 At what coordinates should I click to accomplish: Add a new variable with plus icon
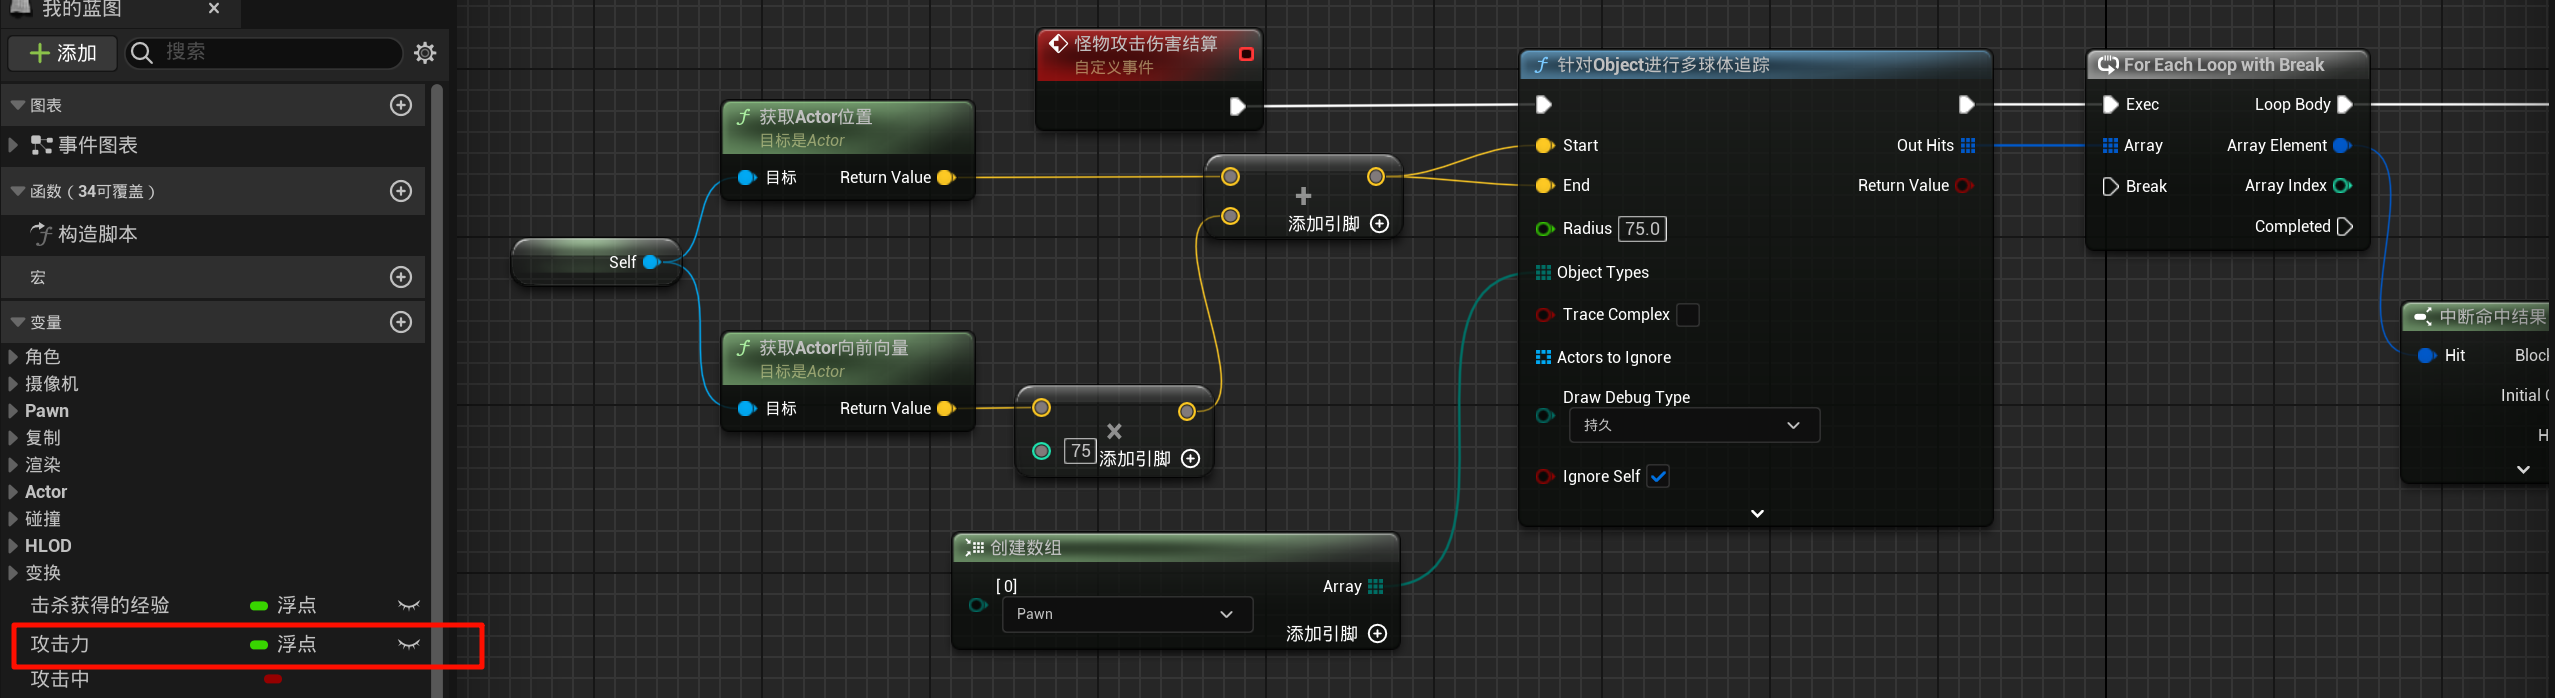(x=401, y=322)
